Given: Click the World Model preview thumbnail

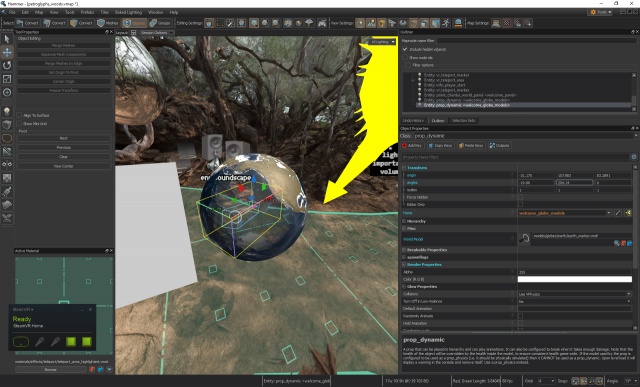Looking at the screenshot, I should 524,238.
